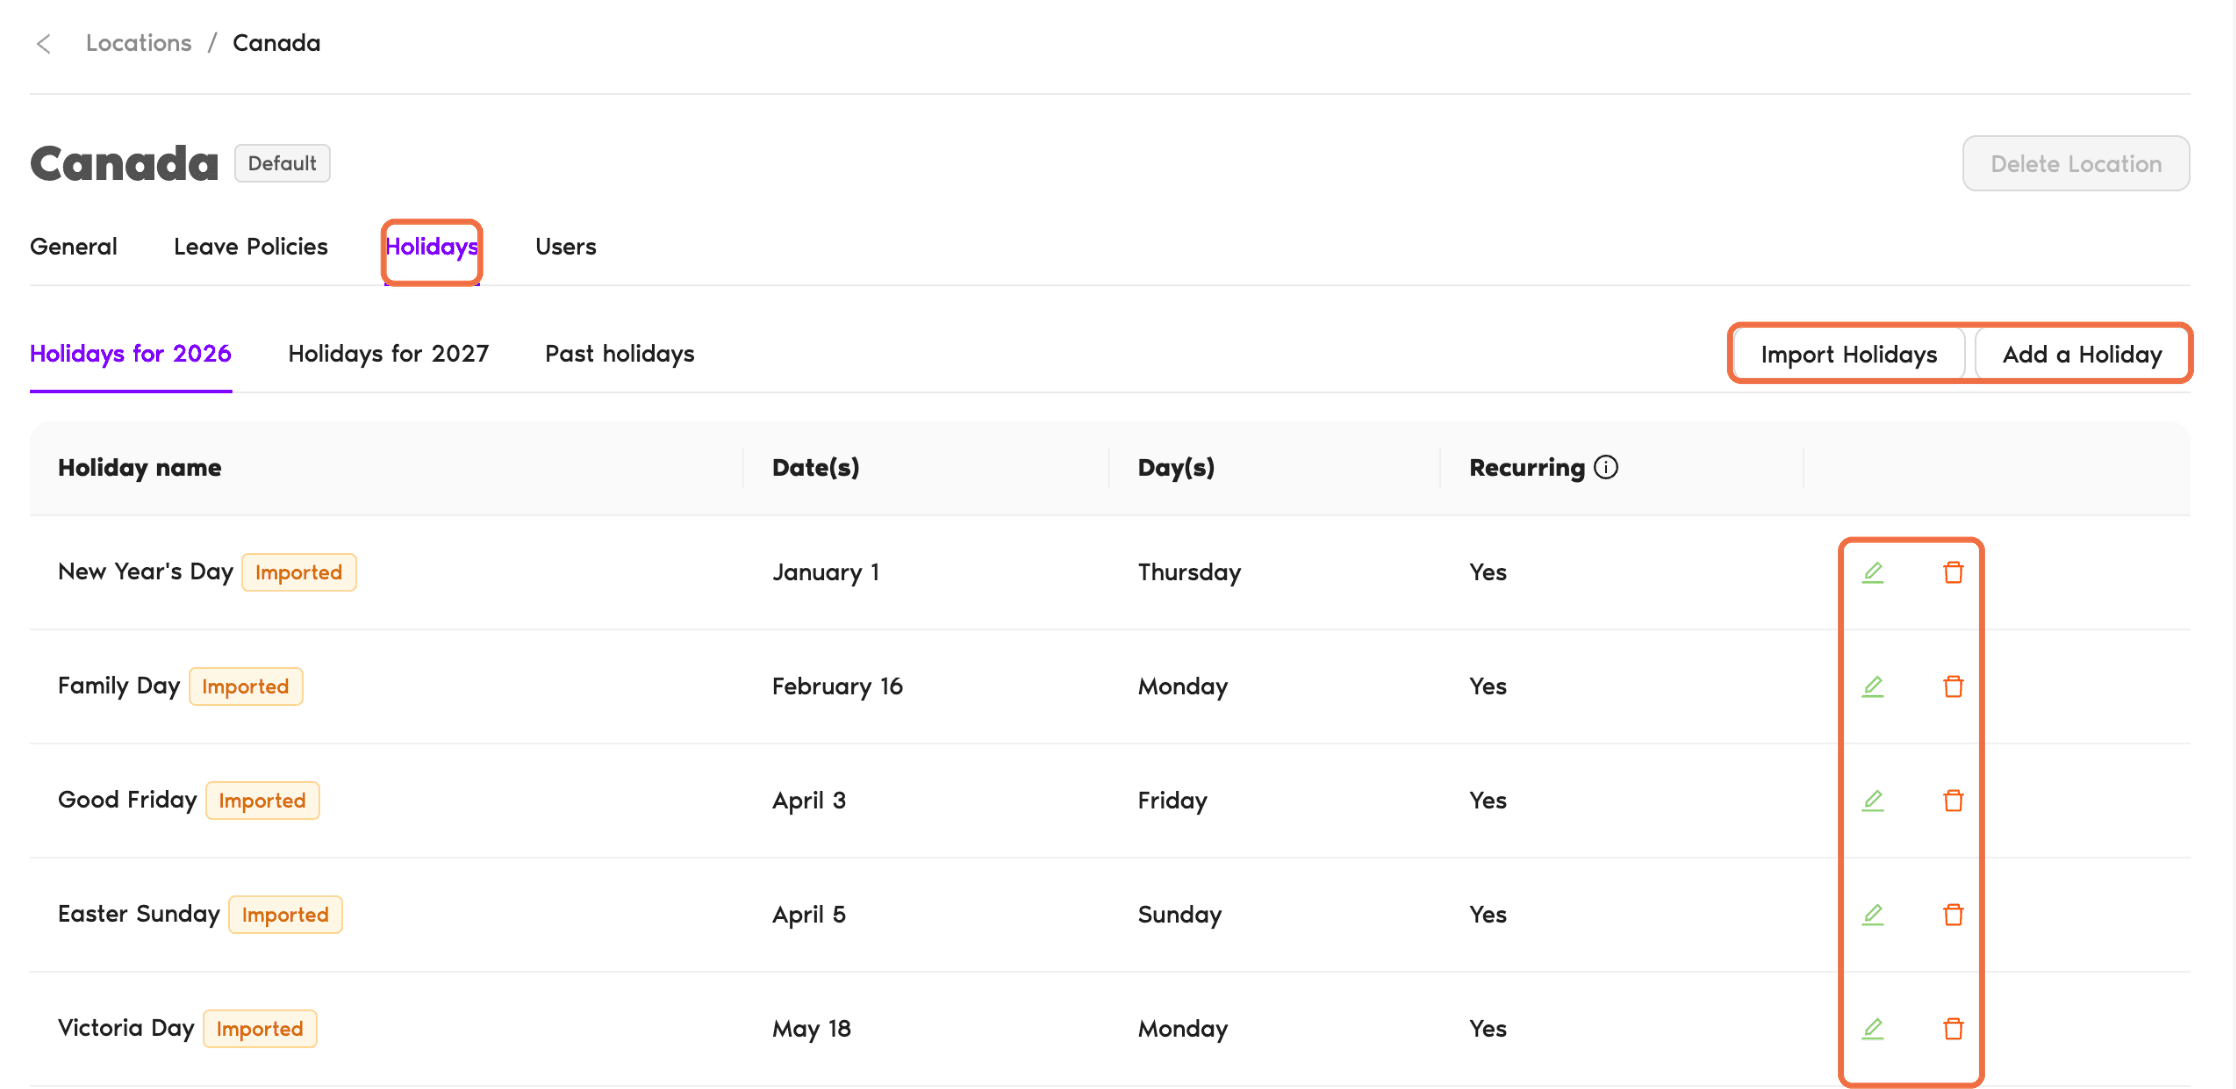The height and width of the screenshot is (1089, 2236).
Task: Click the April 5 date cell
Action: click(809, 914)
